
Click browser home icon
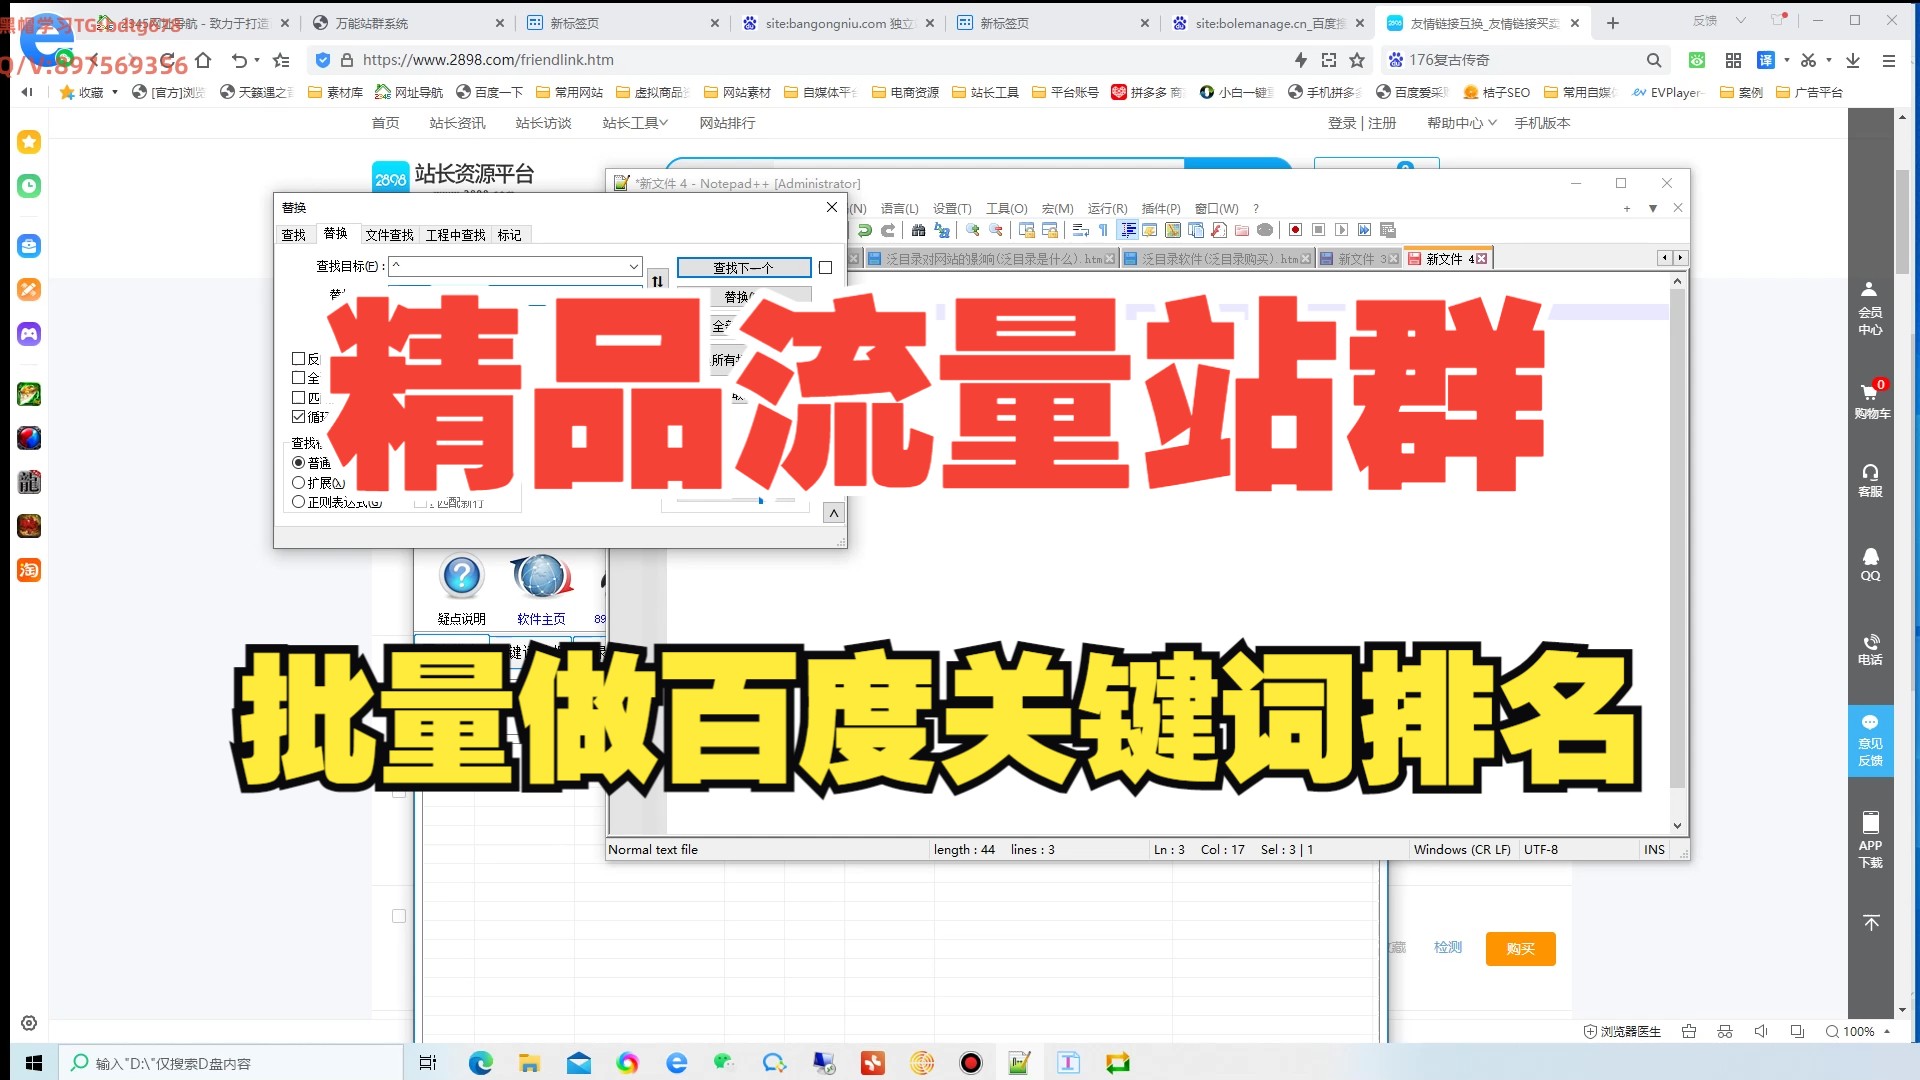(203, 60)
